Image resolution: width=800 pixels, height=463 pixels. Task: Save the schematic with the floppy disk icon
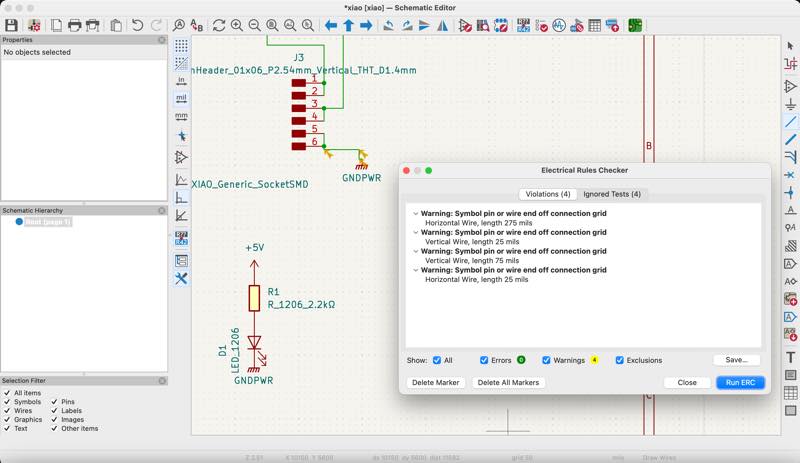pyautogui.click(x=11, y=25)
